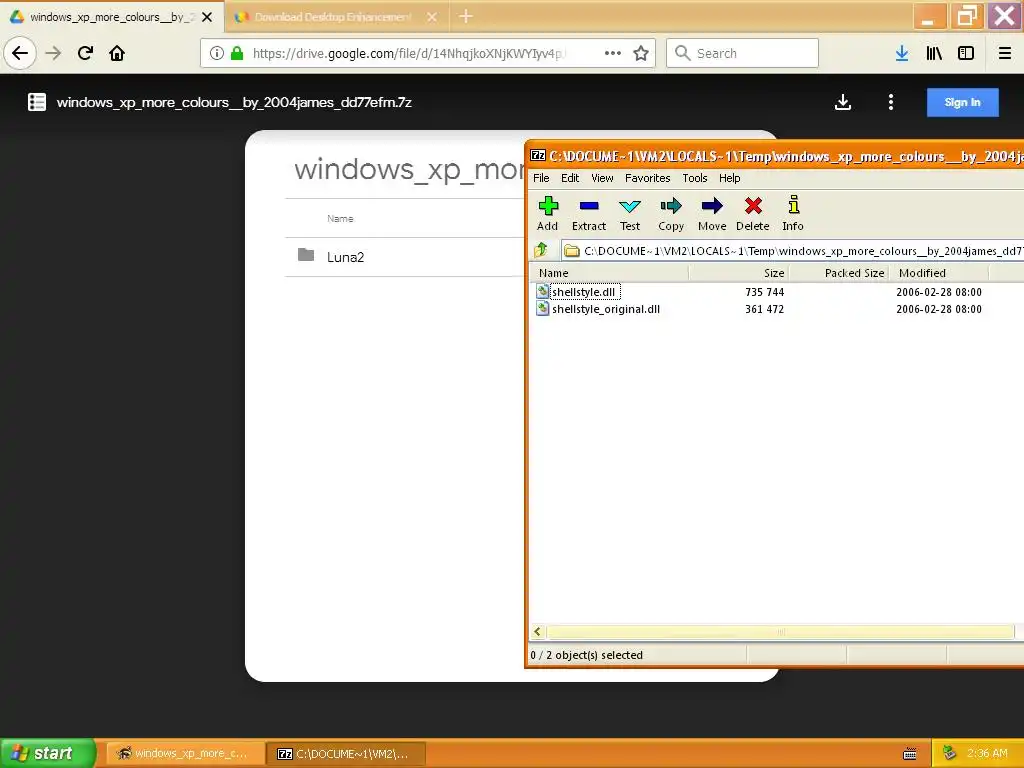Choose the Move tool in 7-Zip
Image resolution: width=1024 pixels, height=768 pixels.
tap(712, 214)
